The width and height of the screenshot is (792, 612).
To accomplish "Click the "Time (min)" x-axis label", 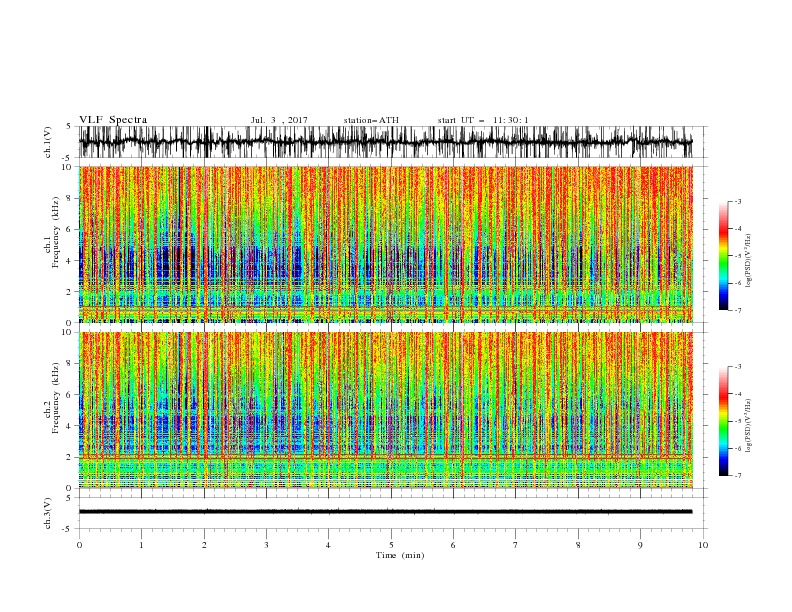I will 400,555.
